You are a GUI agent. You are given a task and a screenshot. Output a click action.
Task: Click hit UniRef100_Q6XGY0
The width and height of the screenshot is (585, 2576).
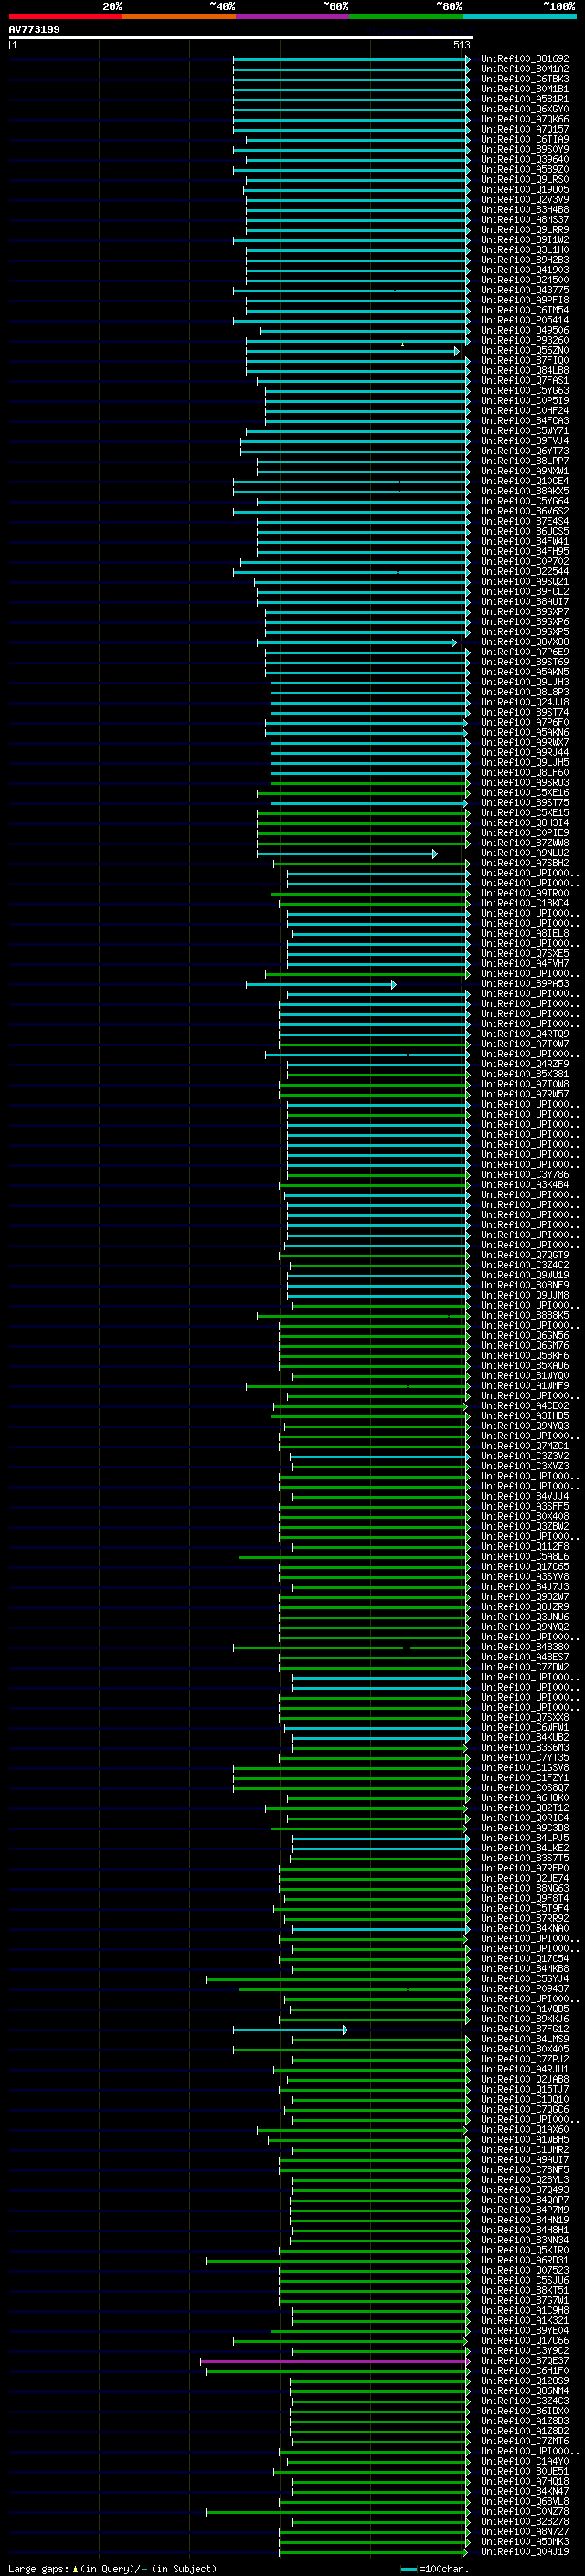click(524, 109)
